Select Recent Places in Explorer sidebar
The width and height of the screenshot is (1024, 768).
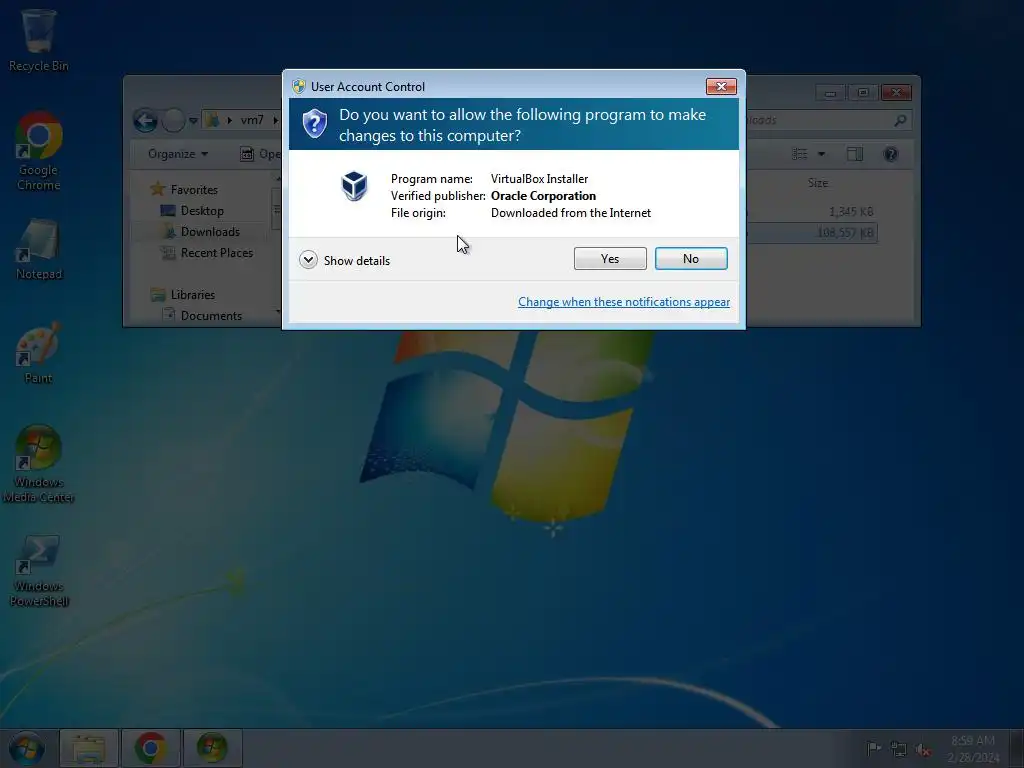217,253
